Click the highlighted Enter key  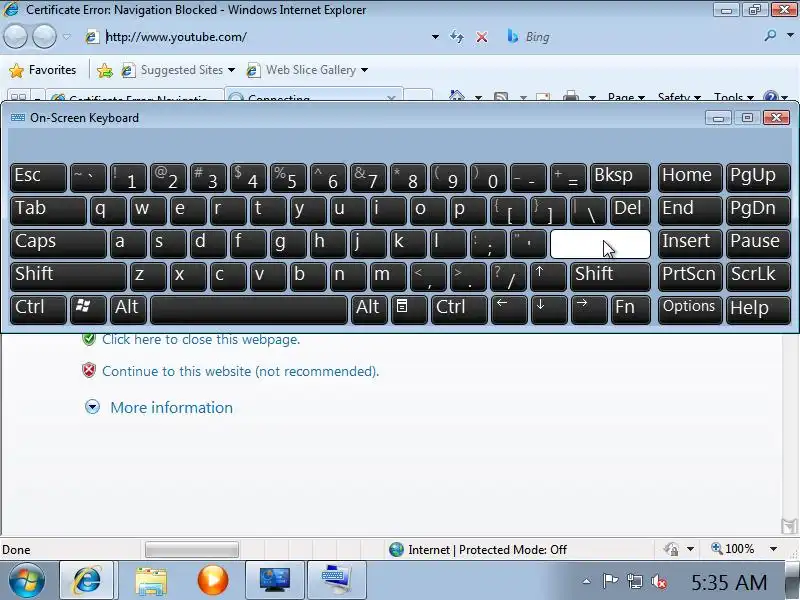point(600,243)
